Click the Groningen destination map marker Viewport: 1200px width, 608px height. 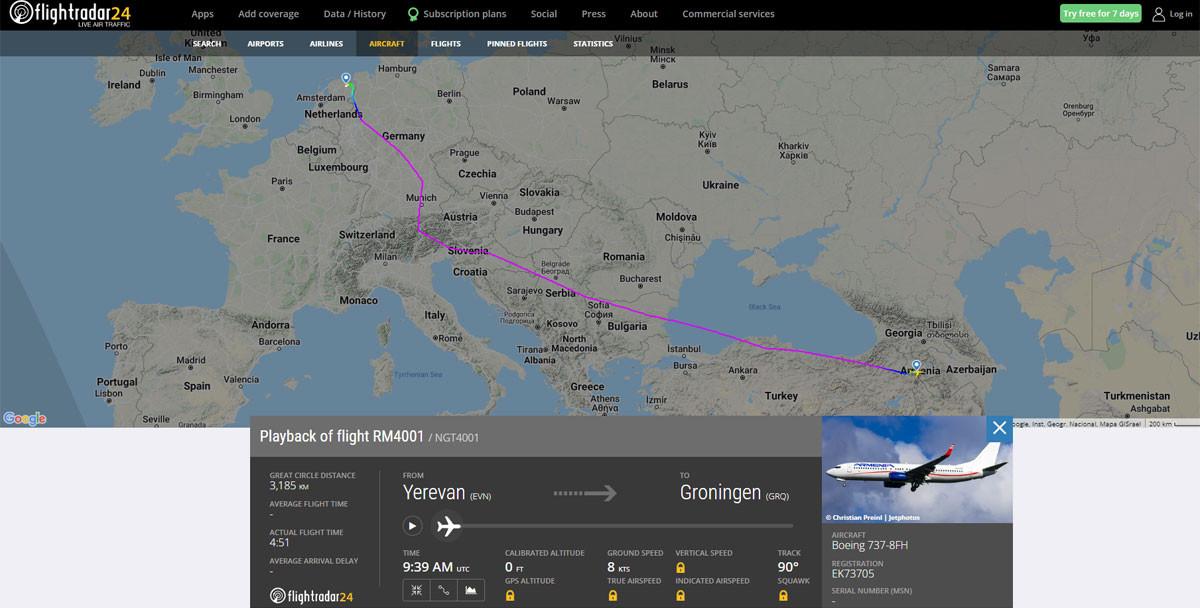[346, 78]
